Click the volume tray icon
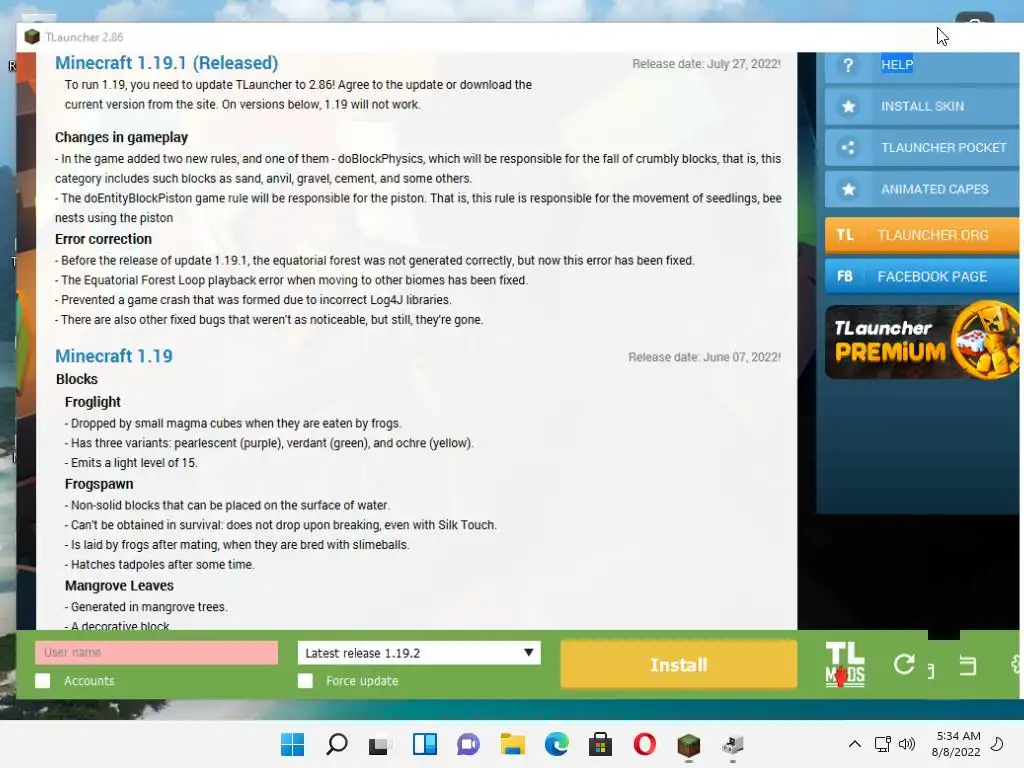The image size is (1024, 768). pos(906,744)
